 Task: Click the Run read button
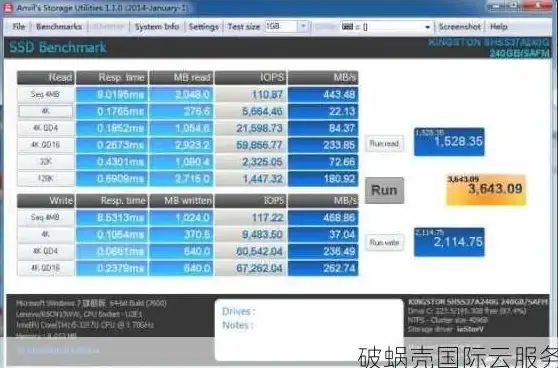click(384, 144)
